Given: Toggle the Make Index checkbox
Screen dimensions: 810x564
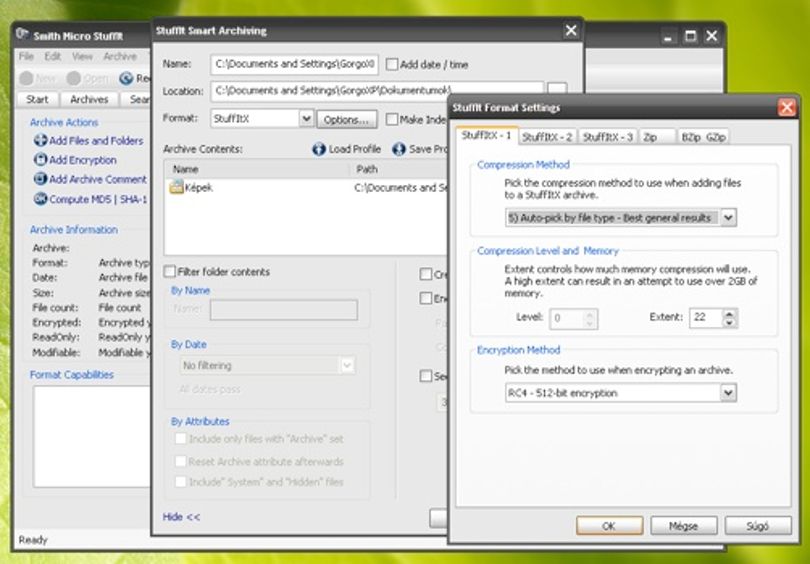Looking at the screenshot, I should click(x=392, y=119).
